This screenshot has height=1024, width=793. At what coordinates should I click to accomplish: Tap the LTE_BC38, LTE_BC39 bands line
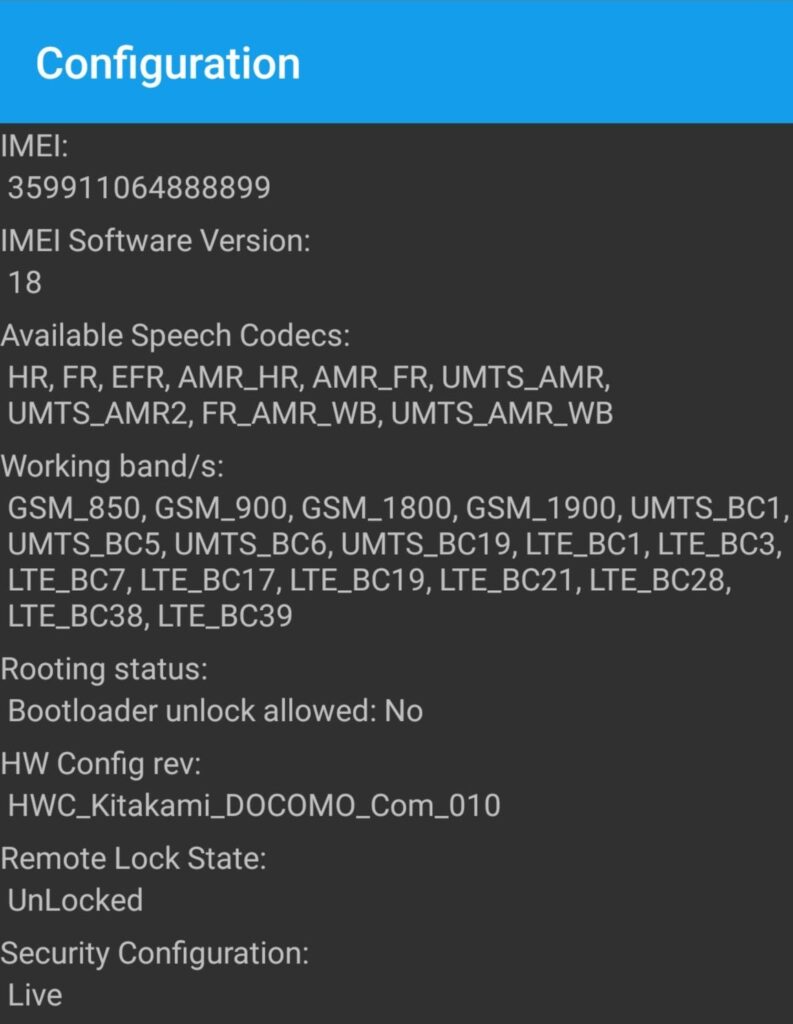[150, 616]
